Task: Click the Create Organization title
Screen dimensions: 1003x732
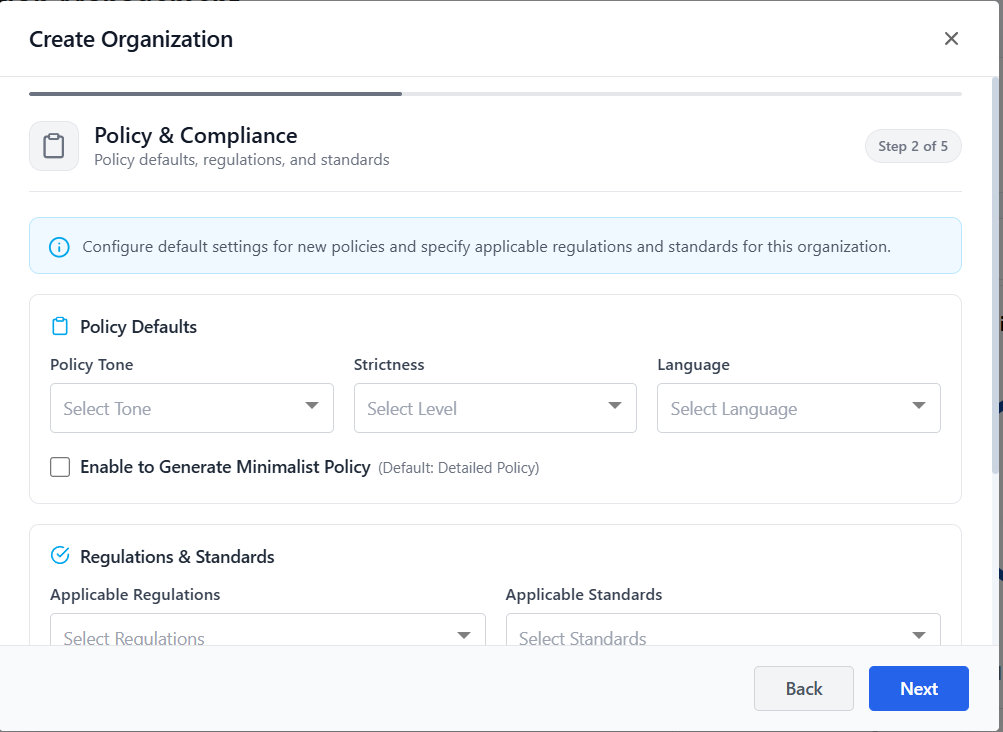Action: pyautogui.click(x=131, y=40)
